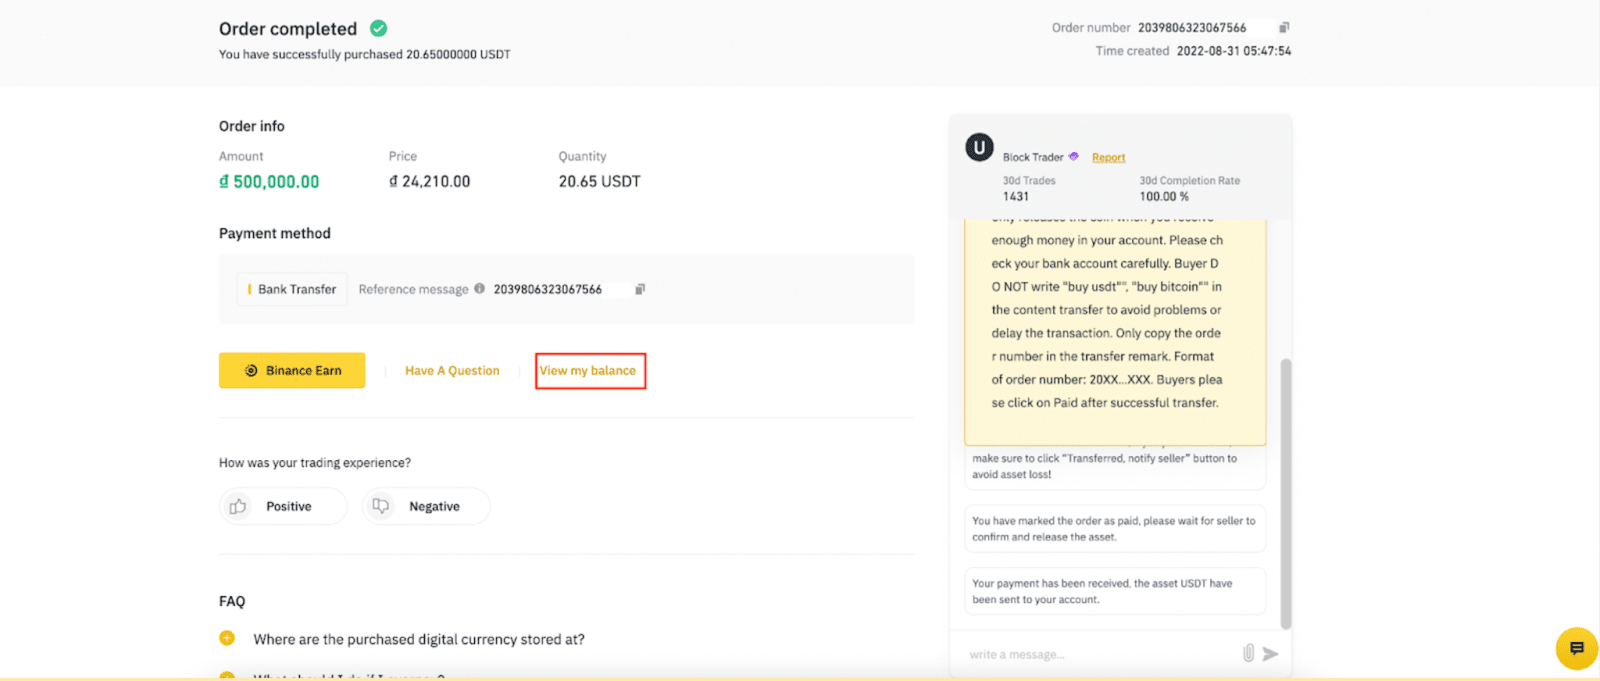Click the green order completed checkmark
The height and width of the screenshot is (681, 1600).
[x=379, y=29]
